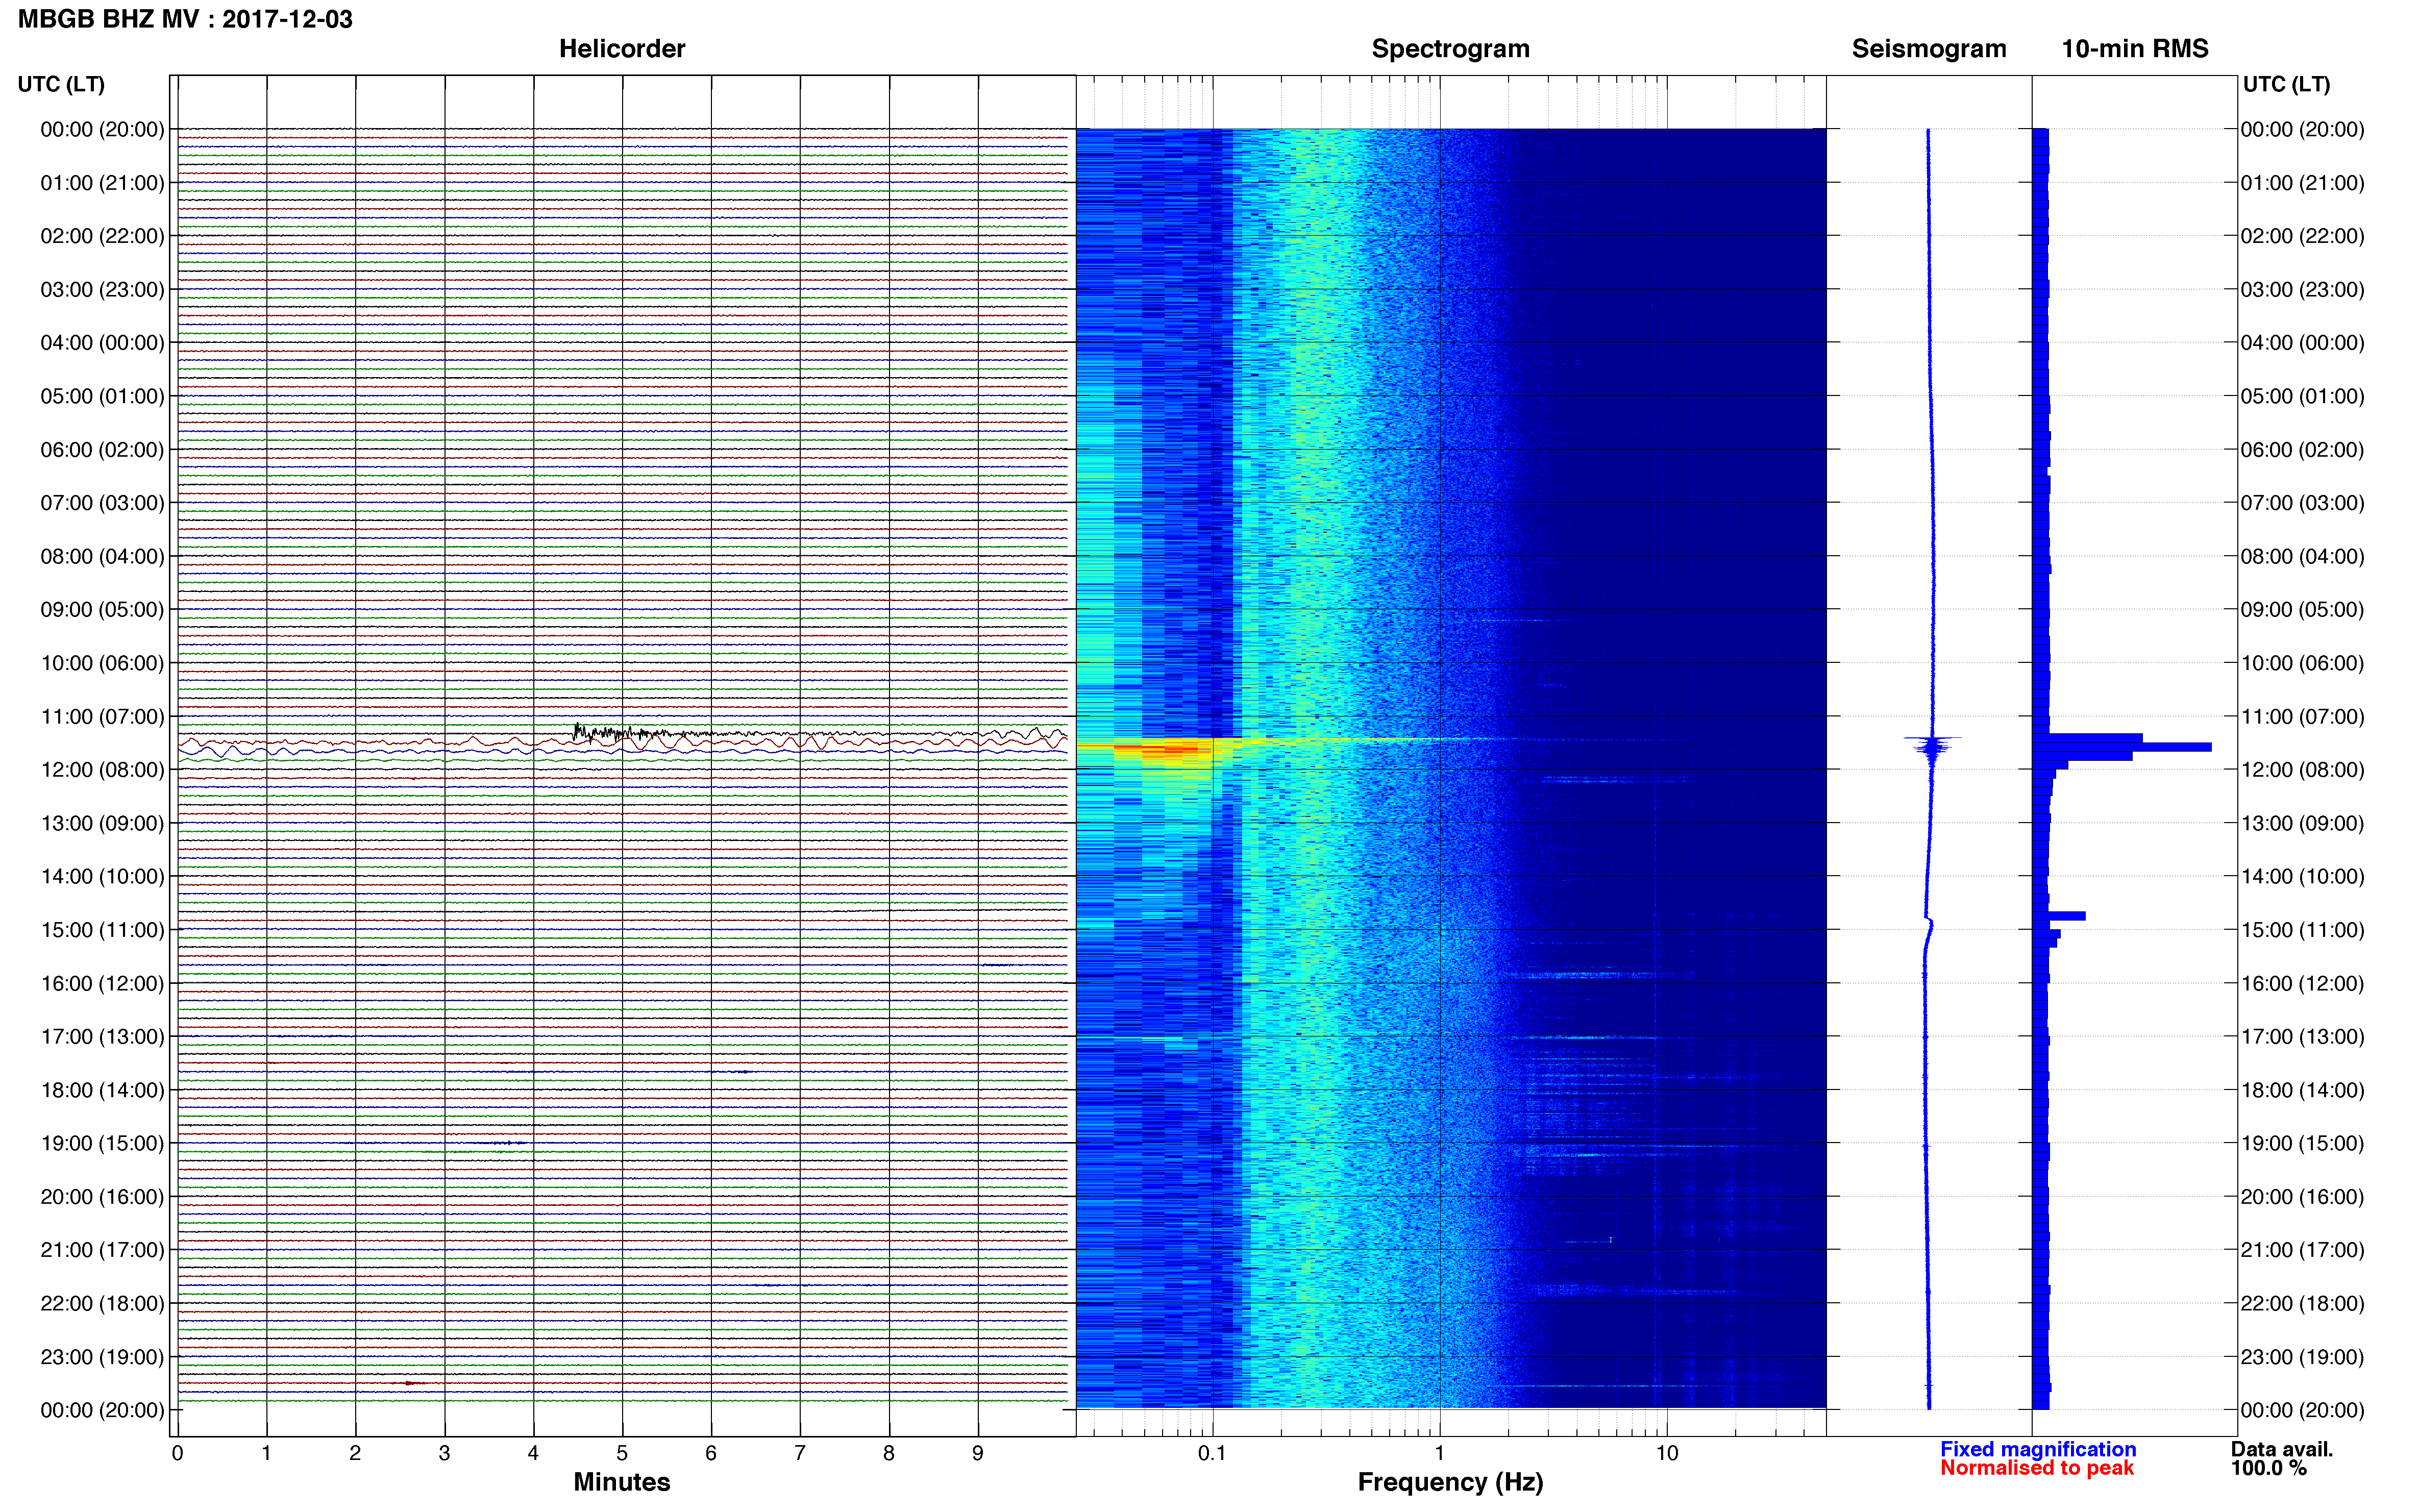The width and height of the screenshot is (2419, 1512).
Task: Click the 'Helicorder' panel heading
Action: tap(622, 48)
